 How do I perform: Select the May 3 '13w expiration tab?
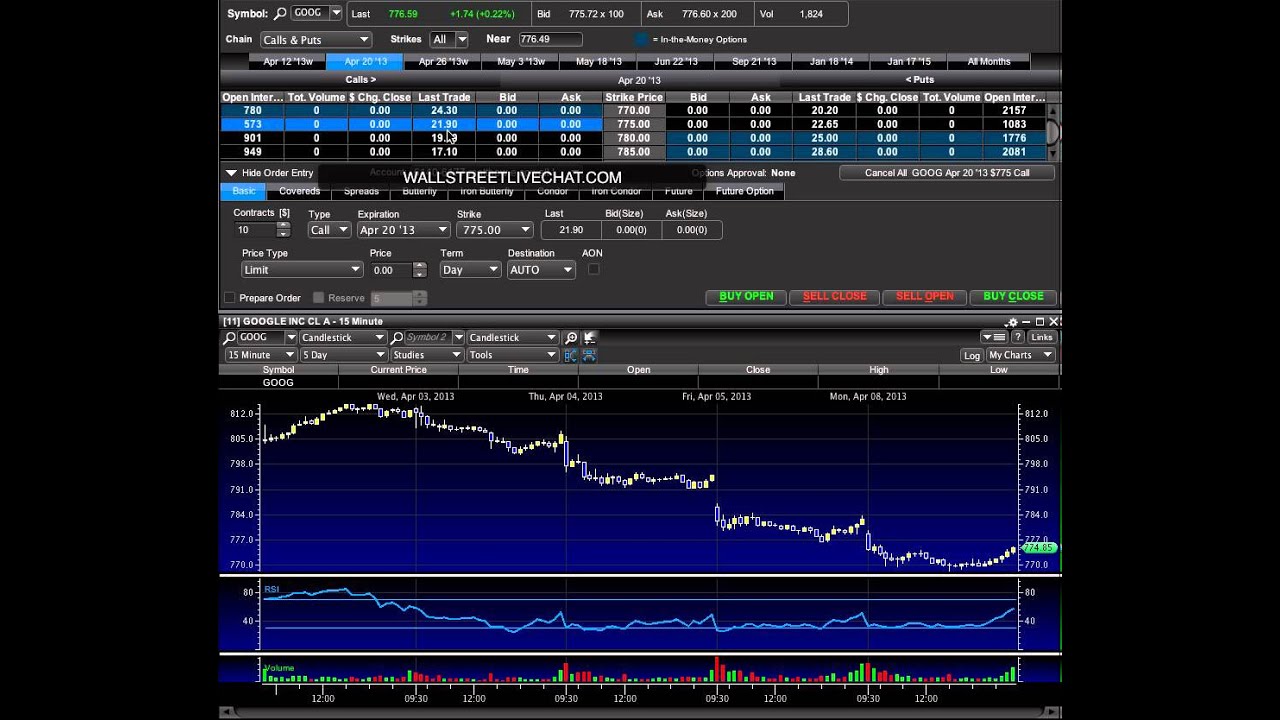(x=521, y=61)
